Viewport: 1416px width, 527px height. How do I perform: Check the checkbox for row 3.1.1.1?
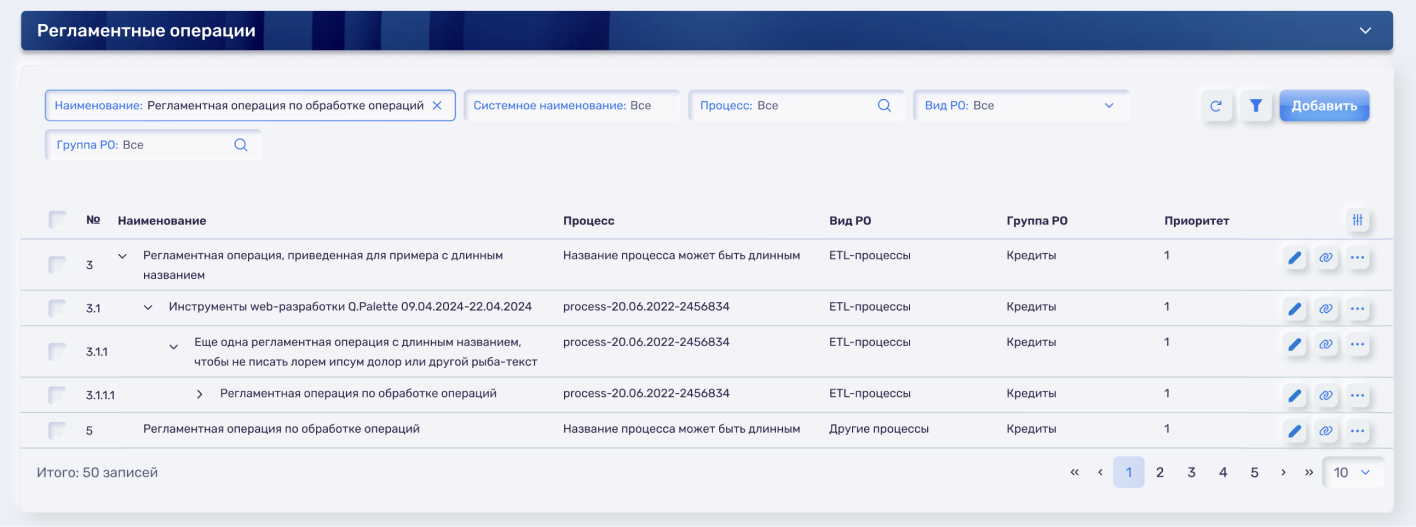coord(58,395)
